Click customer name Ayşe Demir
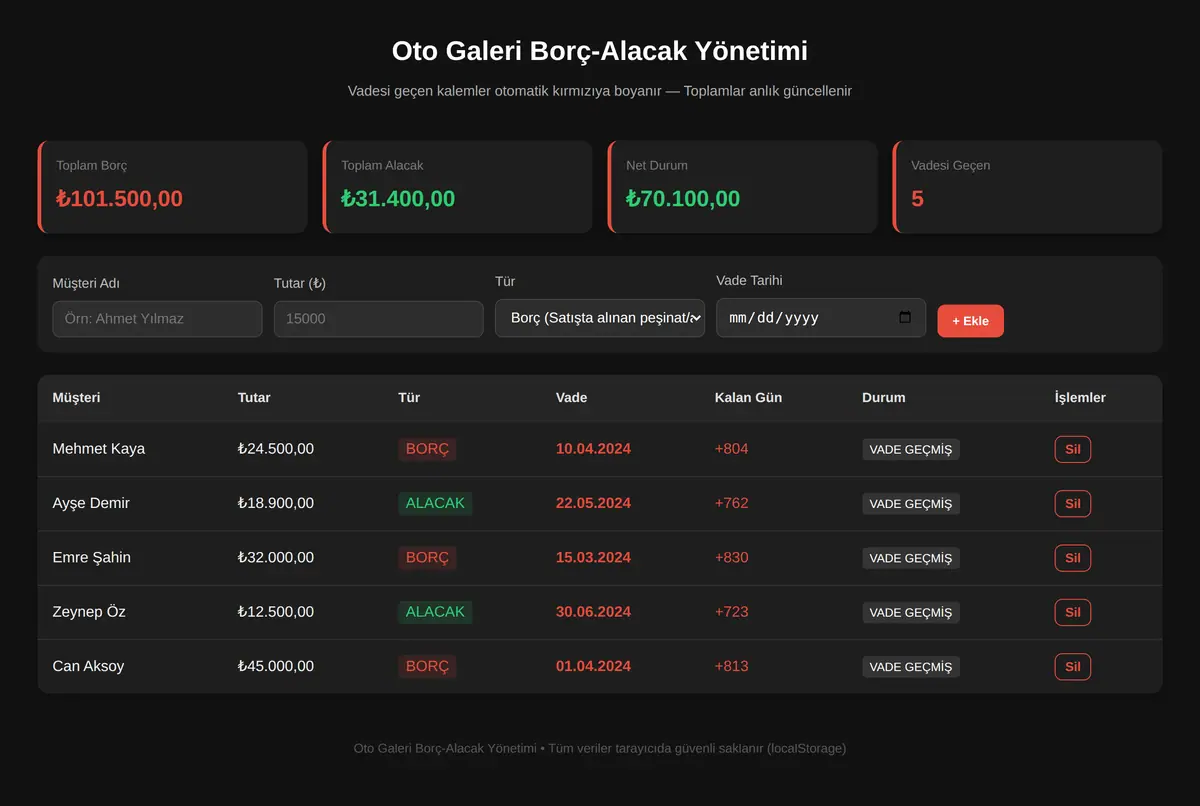Image resolution: width=1200 pixels, height=806 pixels. [x=91, y=503]
